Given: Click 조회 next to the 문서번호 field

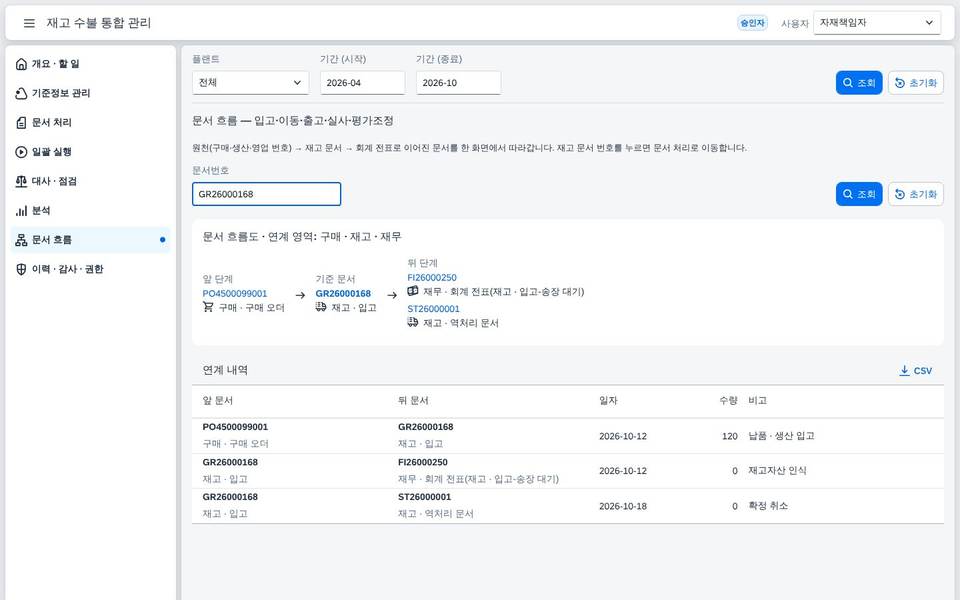Looking at the screenshot, I should 859,194.
